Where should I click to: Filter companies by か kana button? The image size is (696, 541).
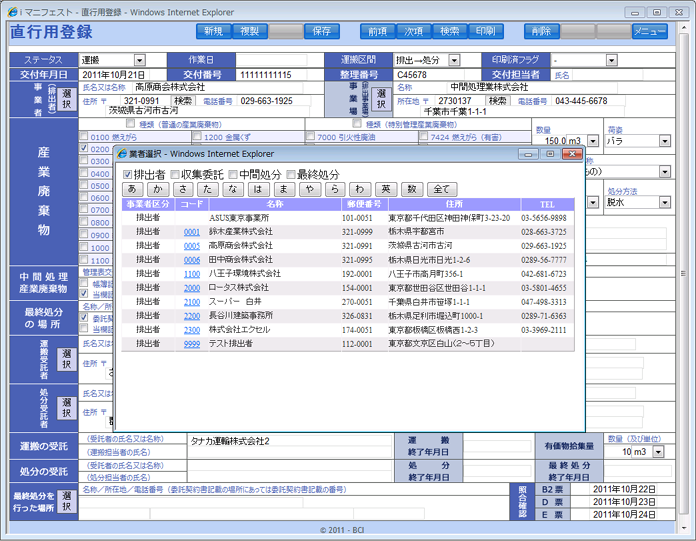[158, 190]
